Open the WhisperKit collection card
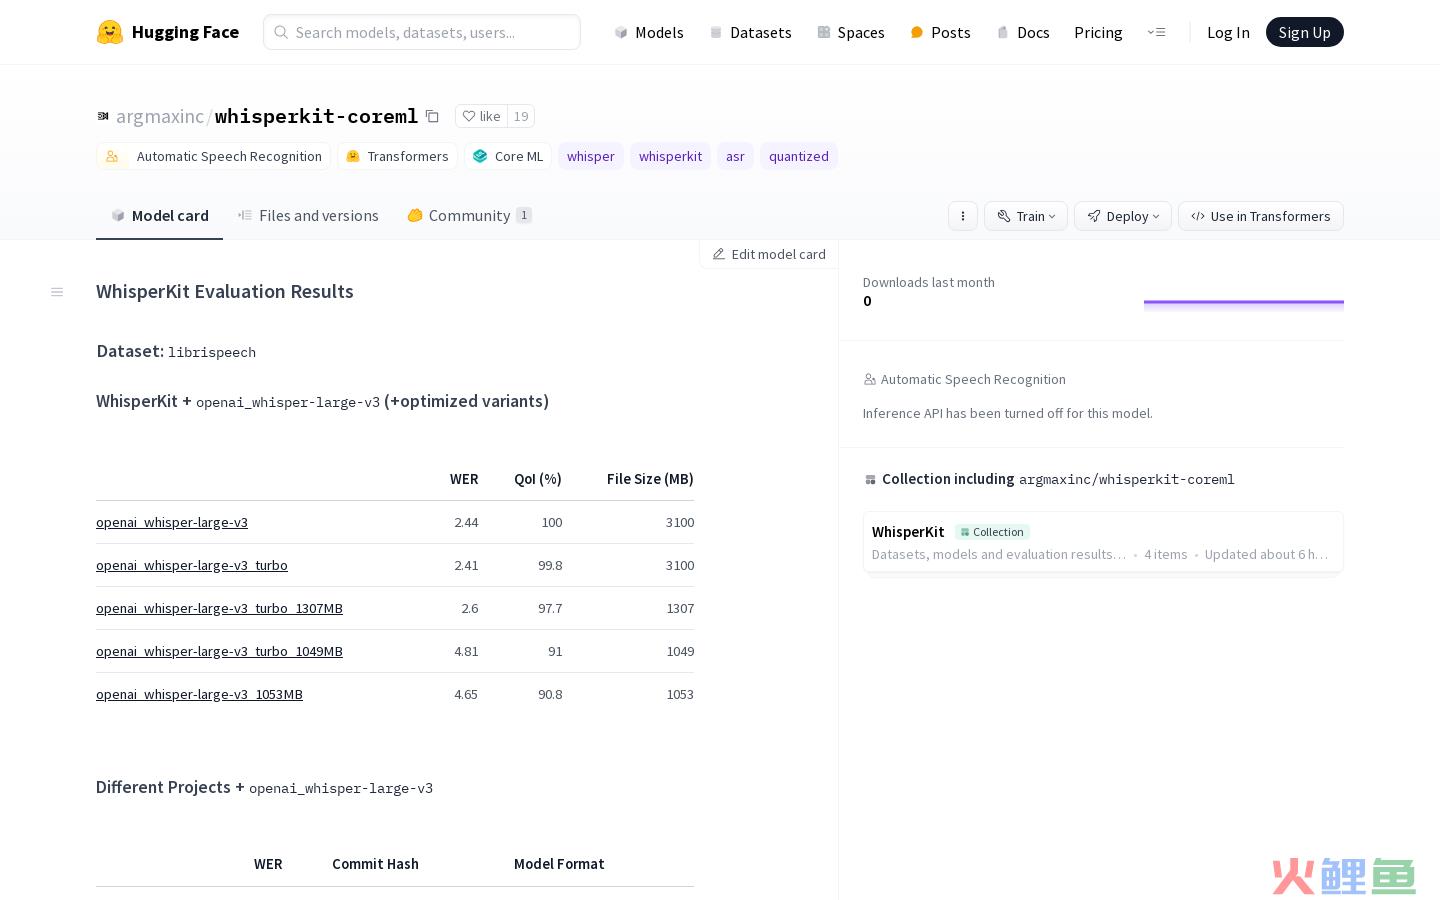1440x900 pixels. tap(1103, 542)
